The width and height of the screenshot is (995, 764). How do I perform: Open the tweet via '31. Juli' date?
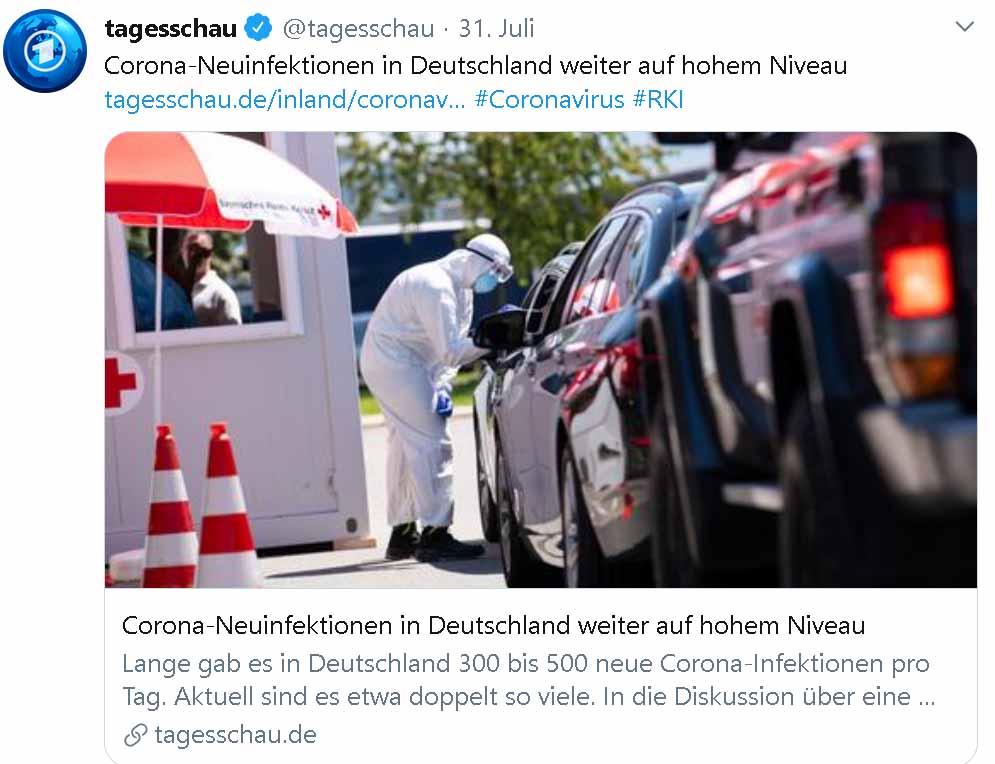496,29
